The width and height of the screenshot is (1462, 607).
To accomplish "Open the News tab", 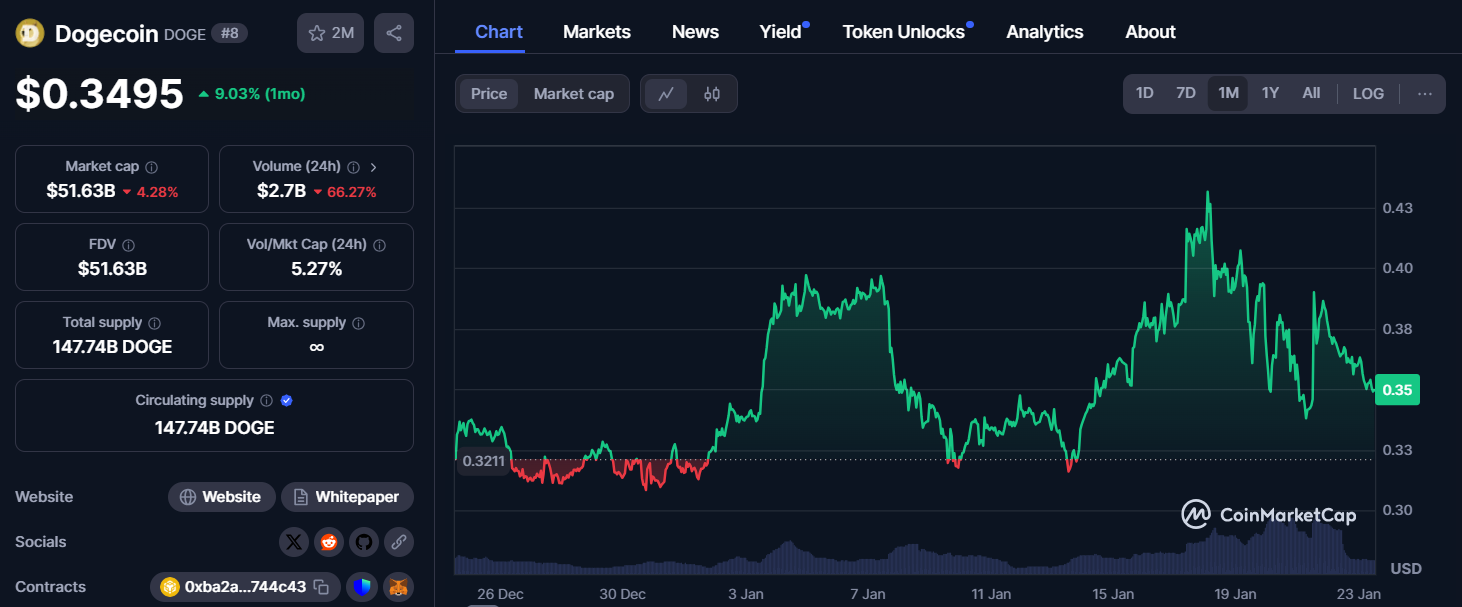I will point(695,32).
